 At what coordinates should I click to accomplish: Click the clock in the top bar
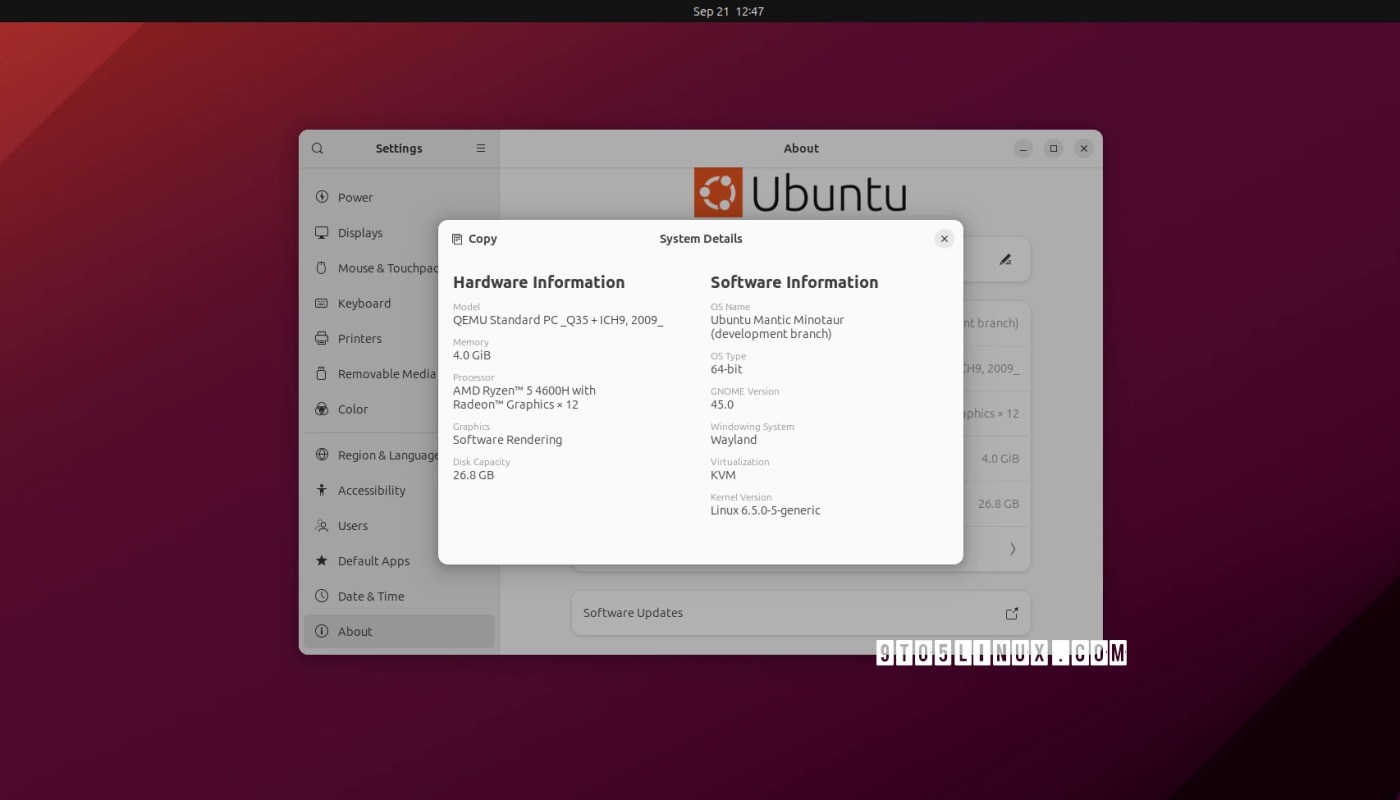point(728,11)
